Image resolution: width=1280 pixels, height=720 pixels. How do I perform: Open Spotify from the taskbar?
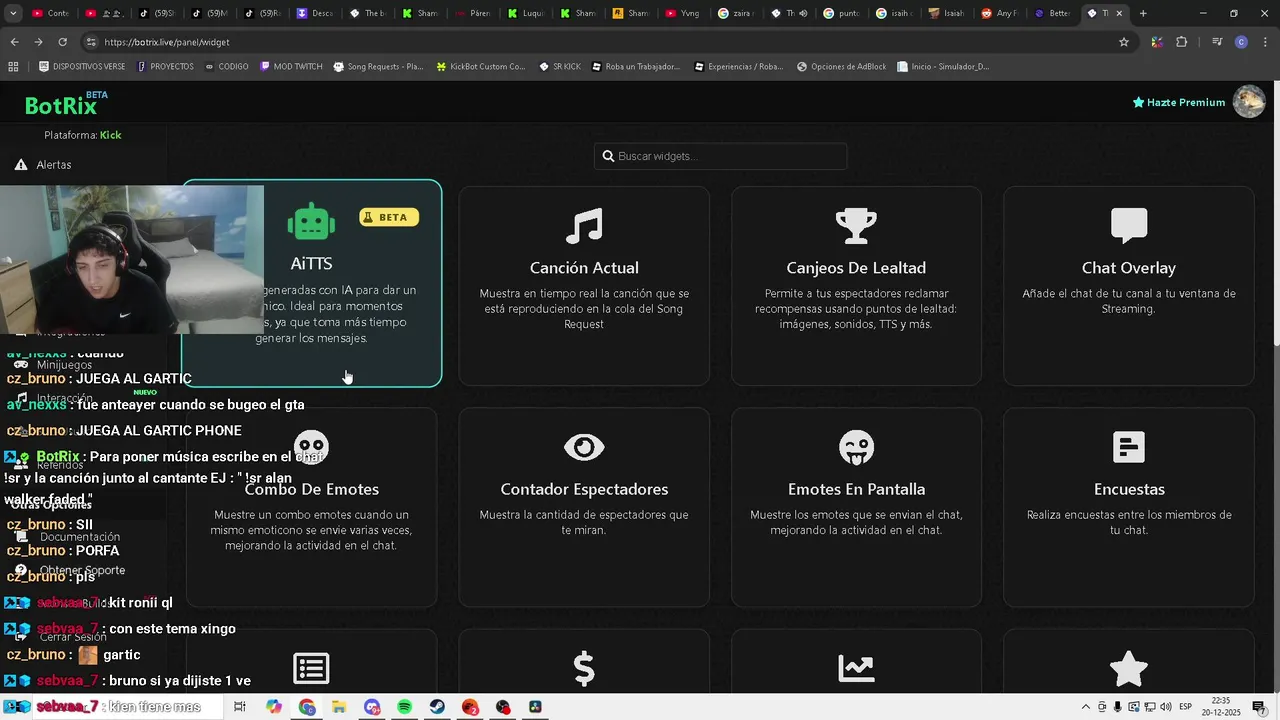404,707
